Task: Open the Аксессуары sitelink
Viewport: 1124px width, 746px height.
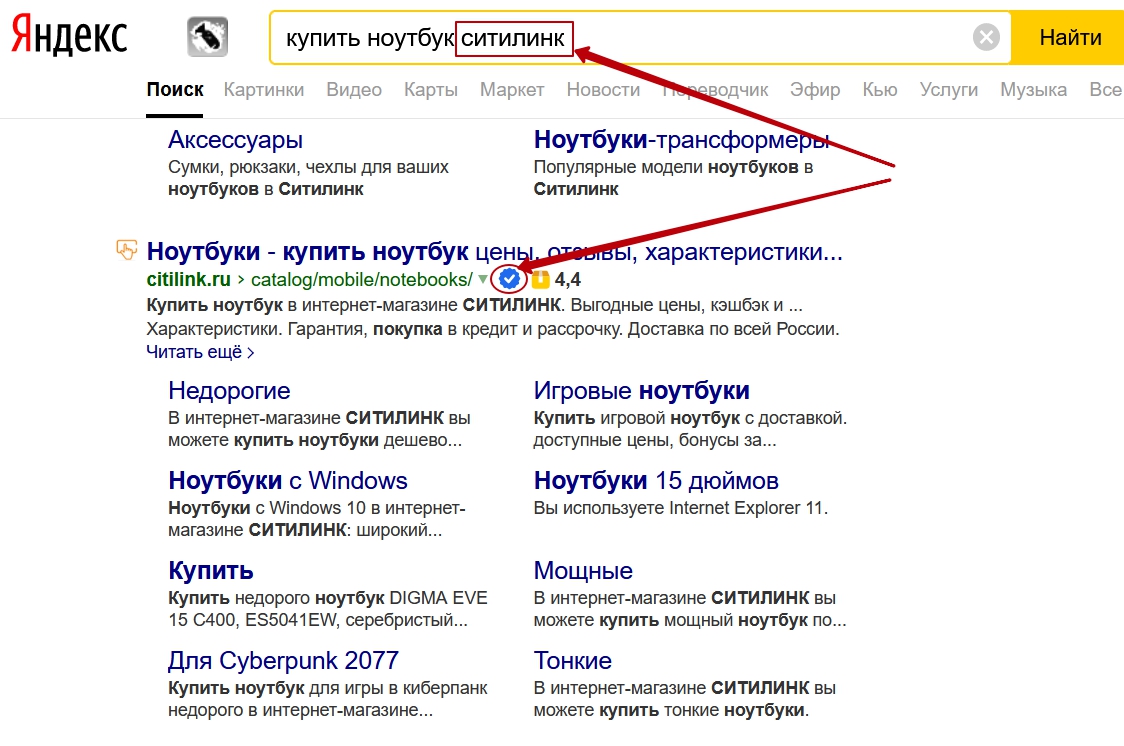Action: (x=235, y=140)
